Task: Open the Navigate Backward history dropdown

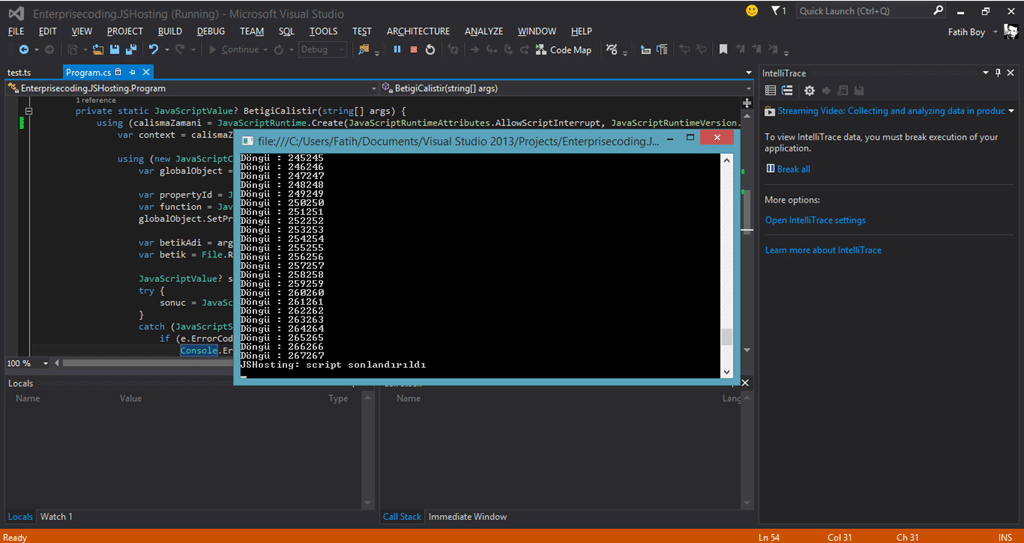Action: pyautogui.click(x=37, y=50)
